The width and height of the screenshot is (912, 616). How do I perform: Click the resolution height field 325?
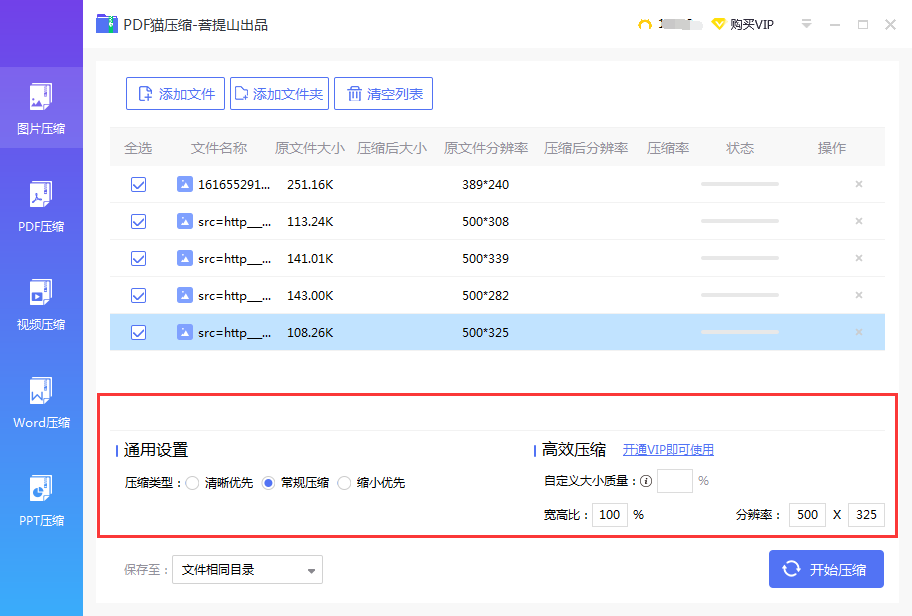[x=866, y=515]
